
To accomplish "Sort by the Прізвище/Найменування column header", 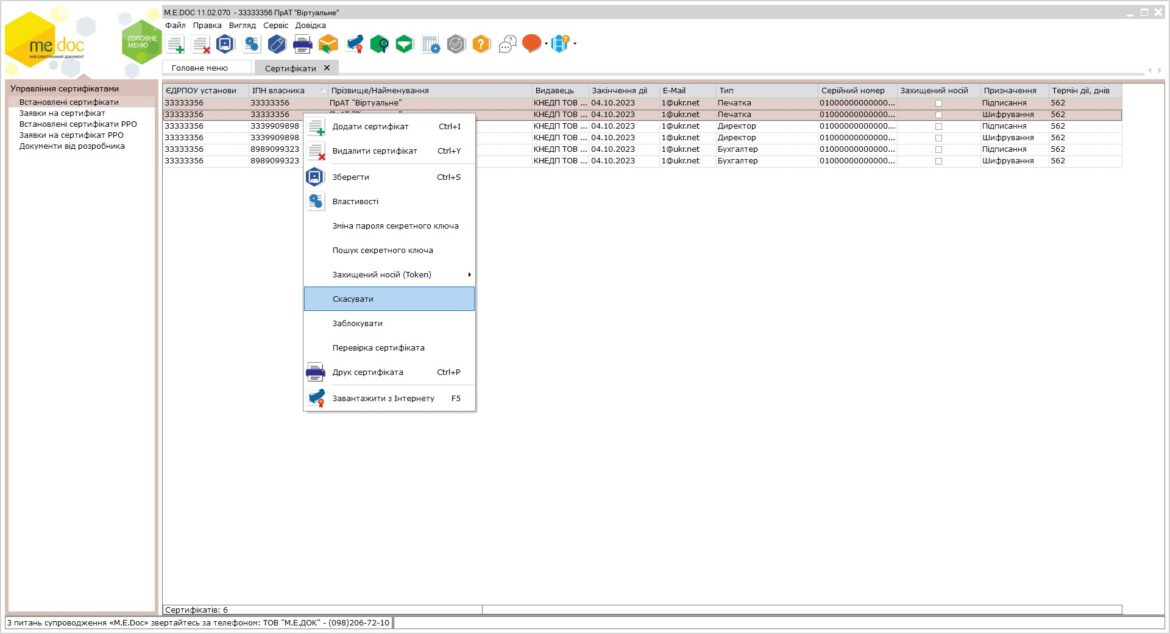I will (430, 90).
